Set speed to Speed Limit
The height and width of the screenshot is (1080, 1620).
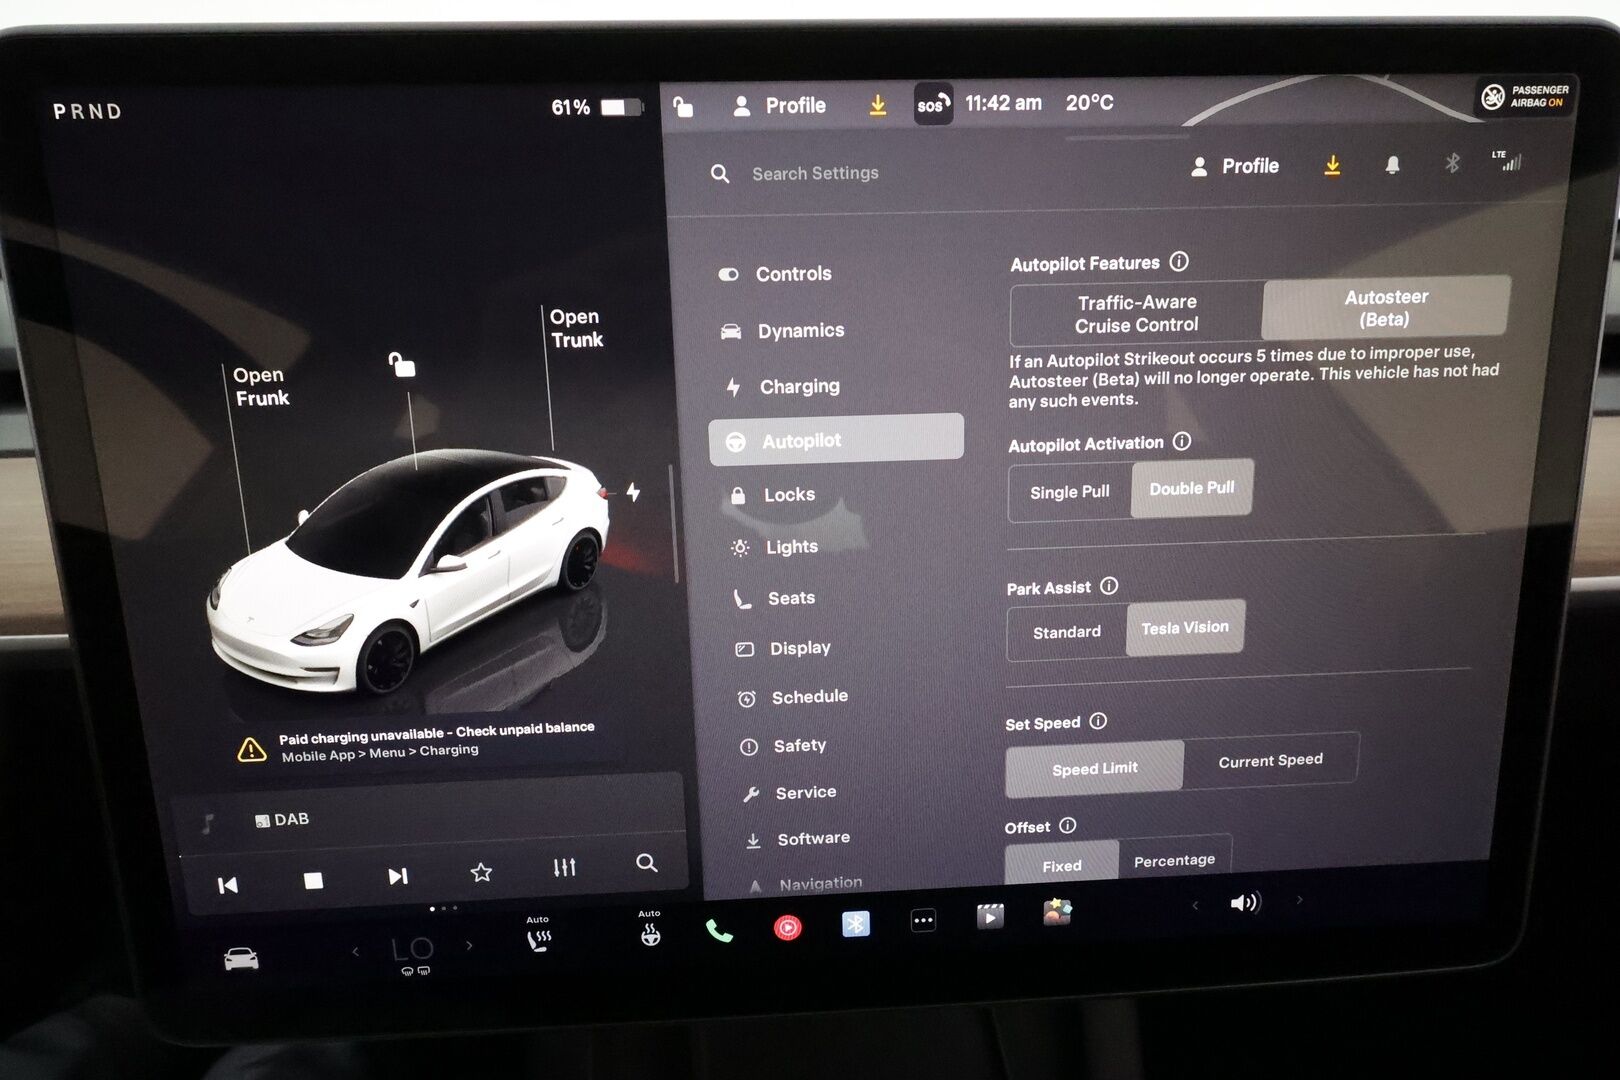click(1094, 768)
